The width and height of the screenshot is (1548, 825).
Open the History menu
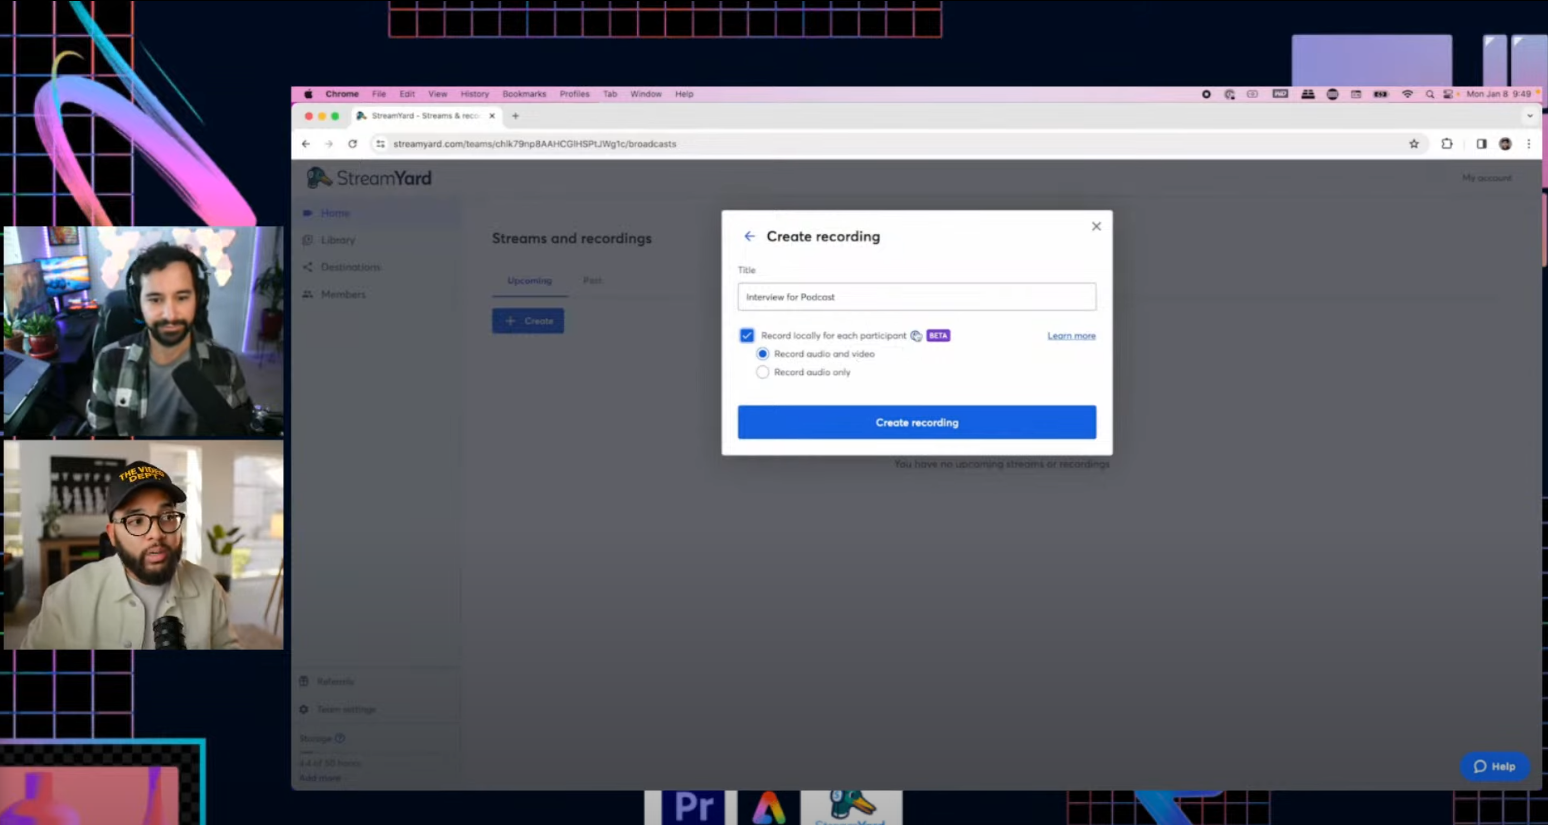(475, 94)
